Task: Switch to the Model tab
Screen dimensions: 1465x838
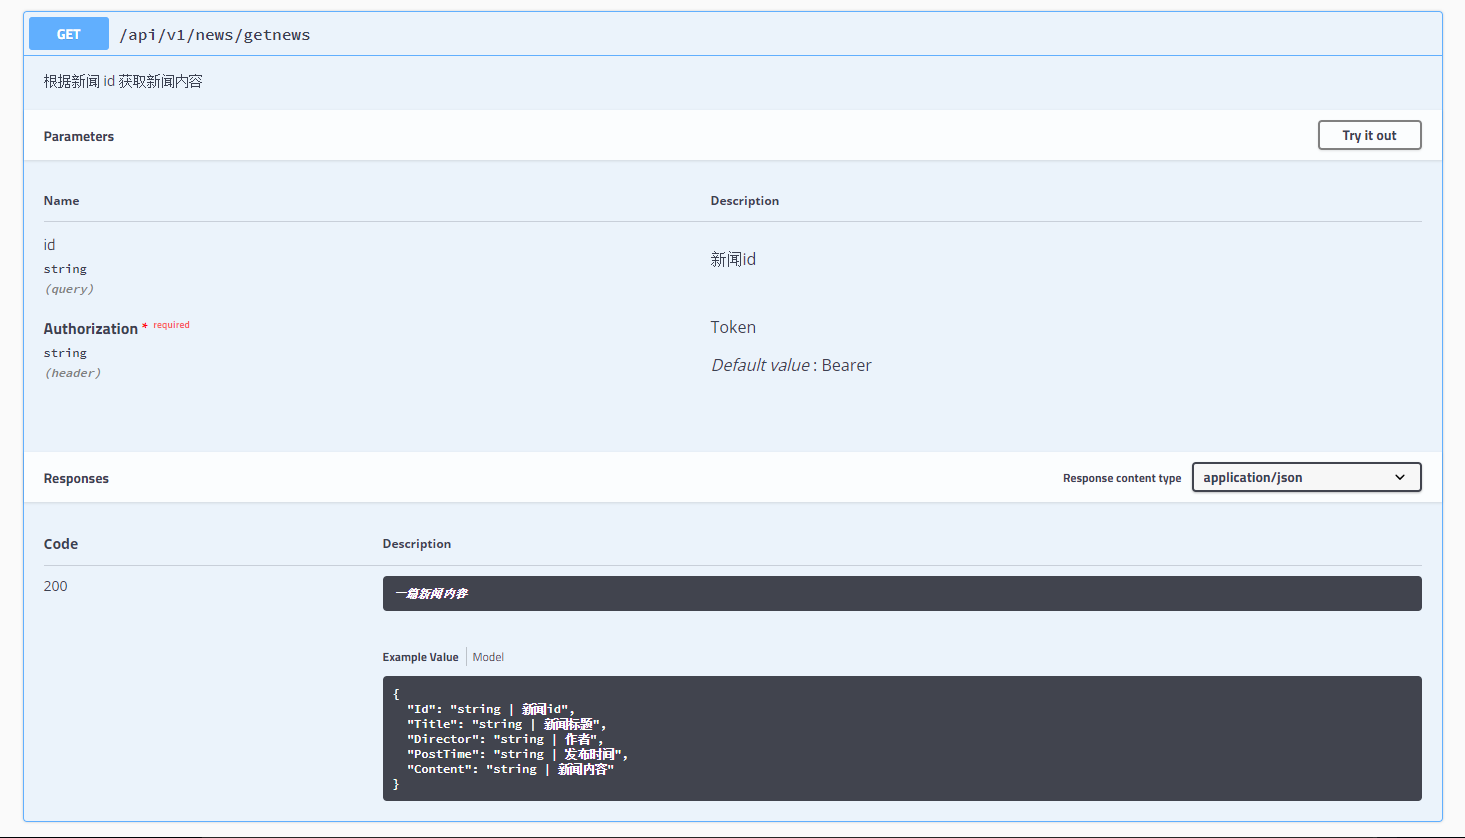Action: (x=488, y=657)
